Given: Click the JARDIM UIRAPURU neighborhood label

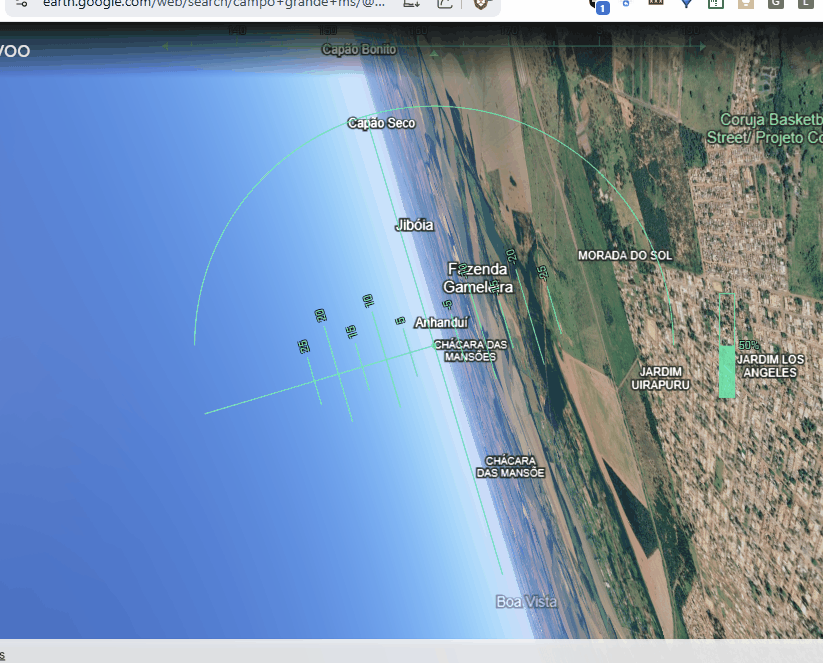Looking at the screenshot, I should [660, 378].
